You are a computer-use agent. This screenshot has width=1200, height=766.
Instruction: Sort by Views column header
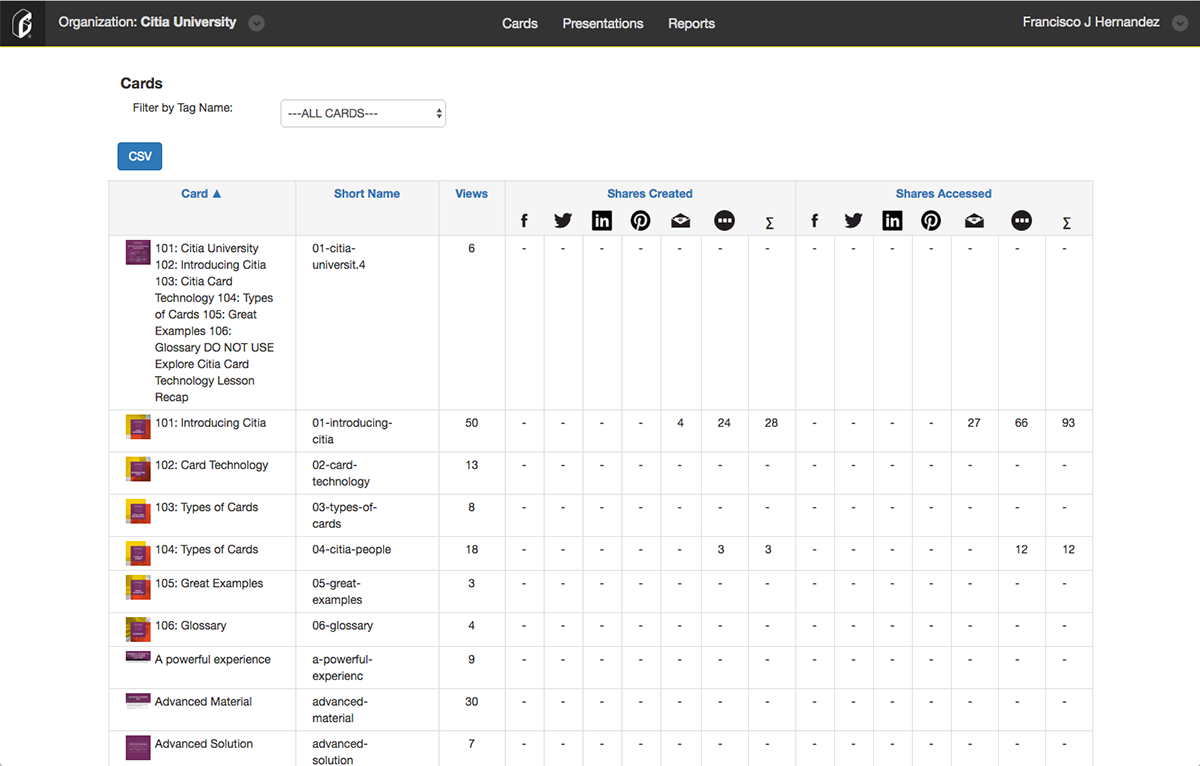click(472, 194)
